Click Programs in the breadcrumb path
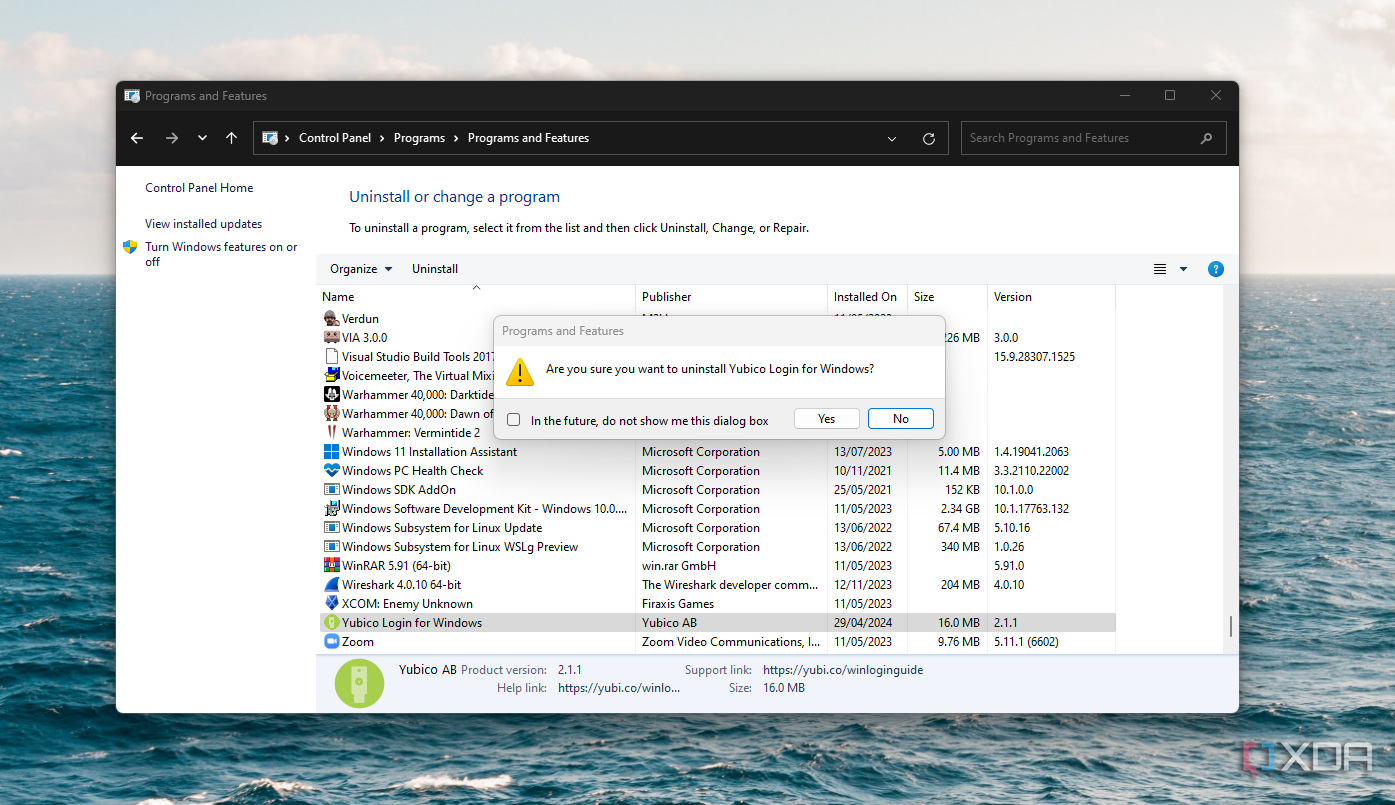 click(419, 138)
